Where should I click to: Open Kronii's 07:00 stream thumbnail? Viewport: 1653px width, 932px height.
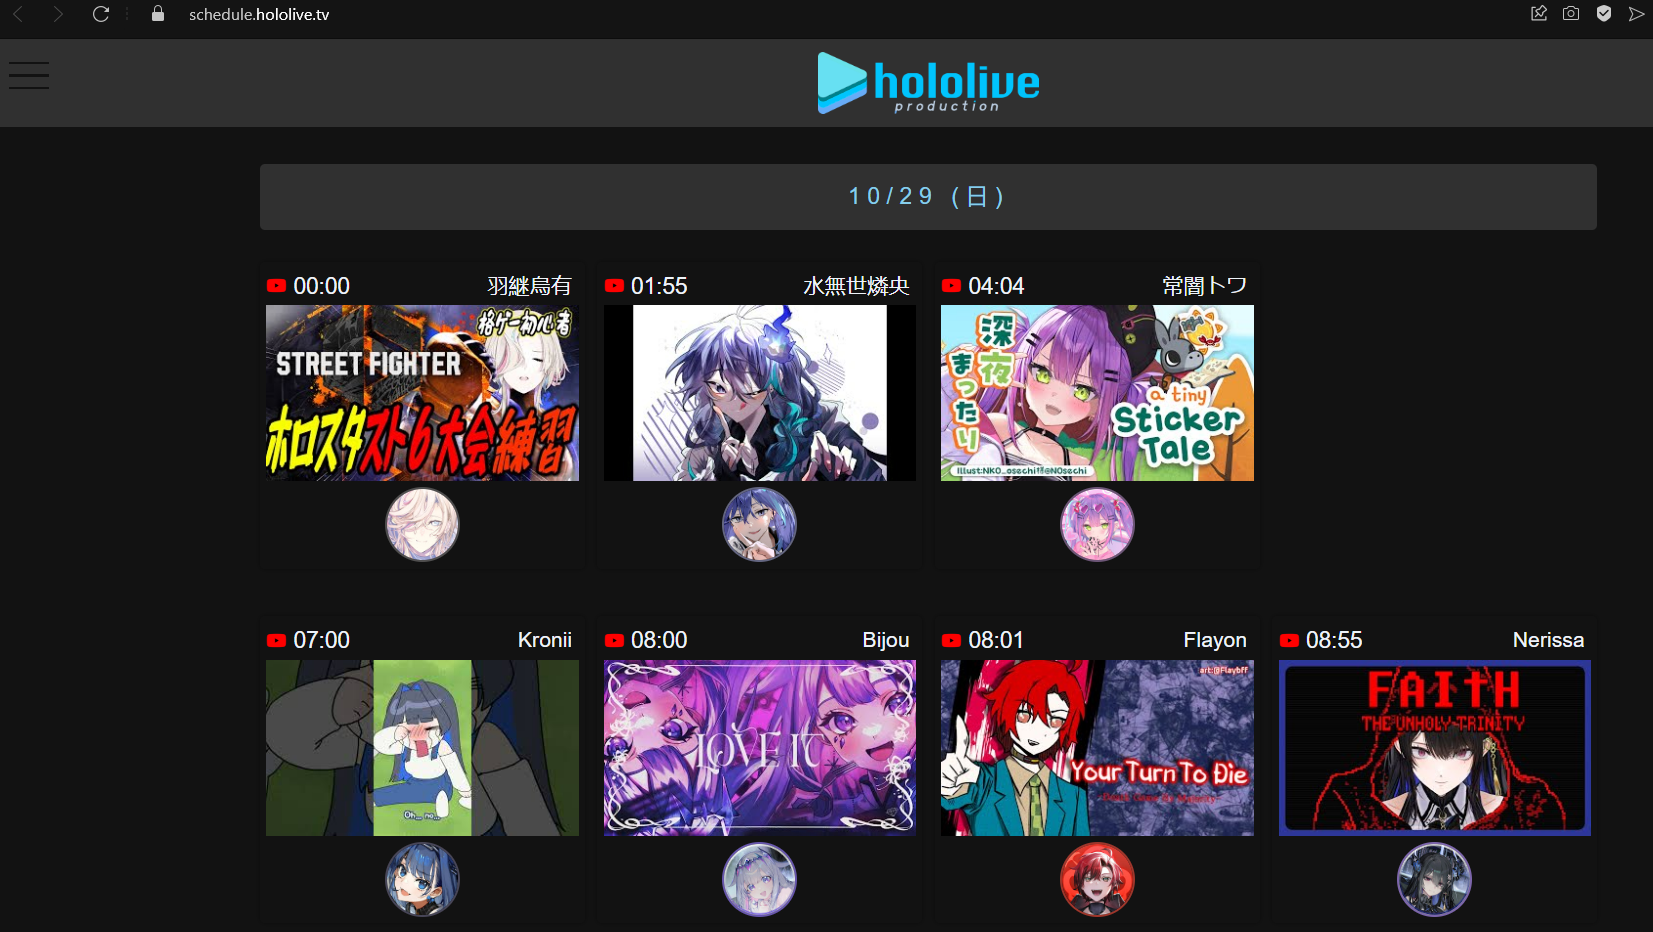422,748
